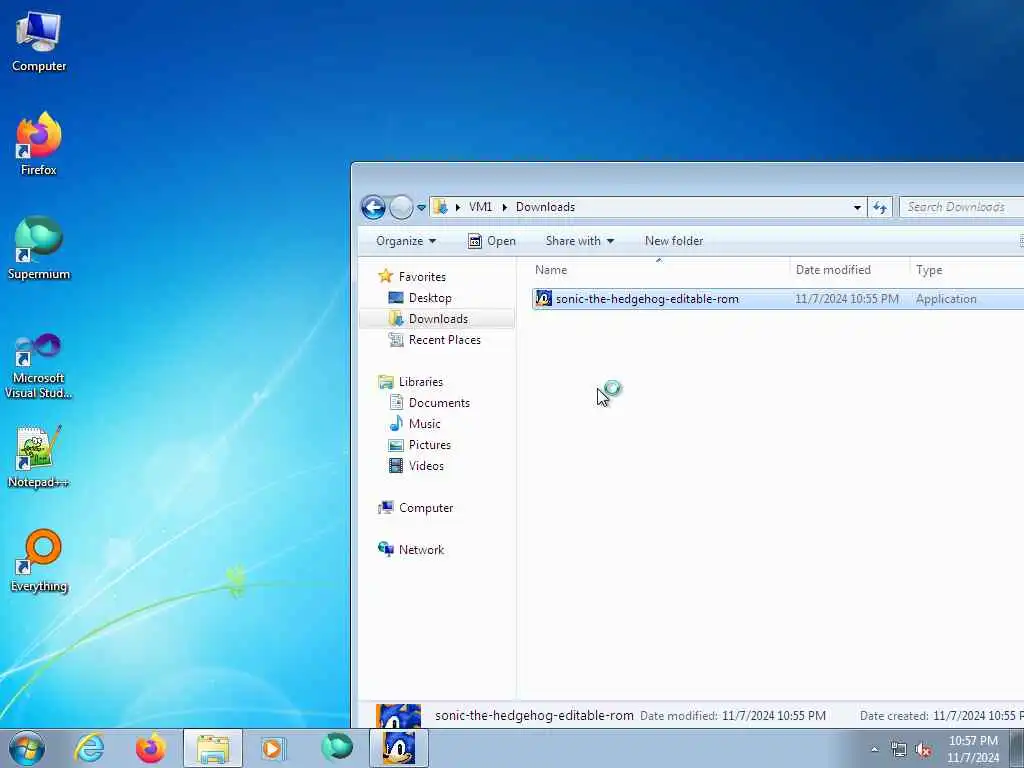
Task: Open the Music library
Action: click(424, 424)
